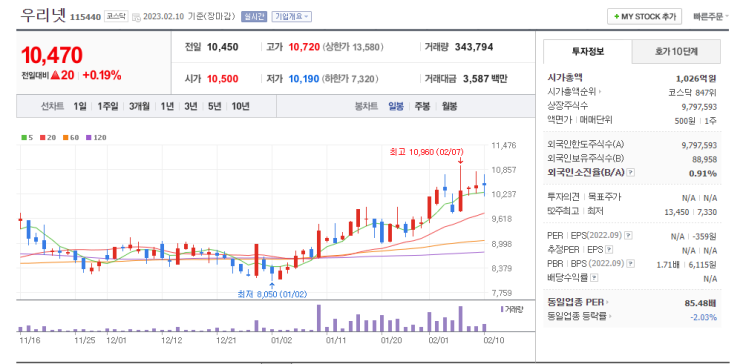Image resolution: width=743 pixels, height=364 pixels.
Task: Switch to the 투자정보 tab
Action: point(588,51)
